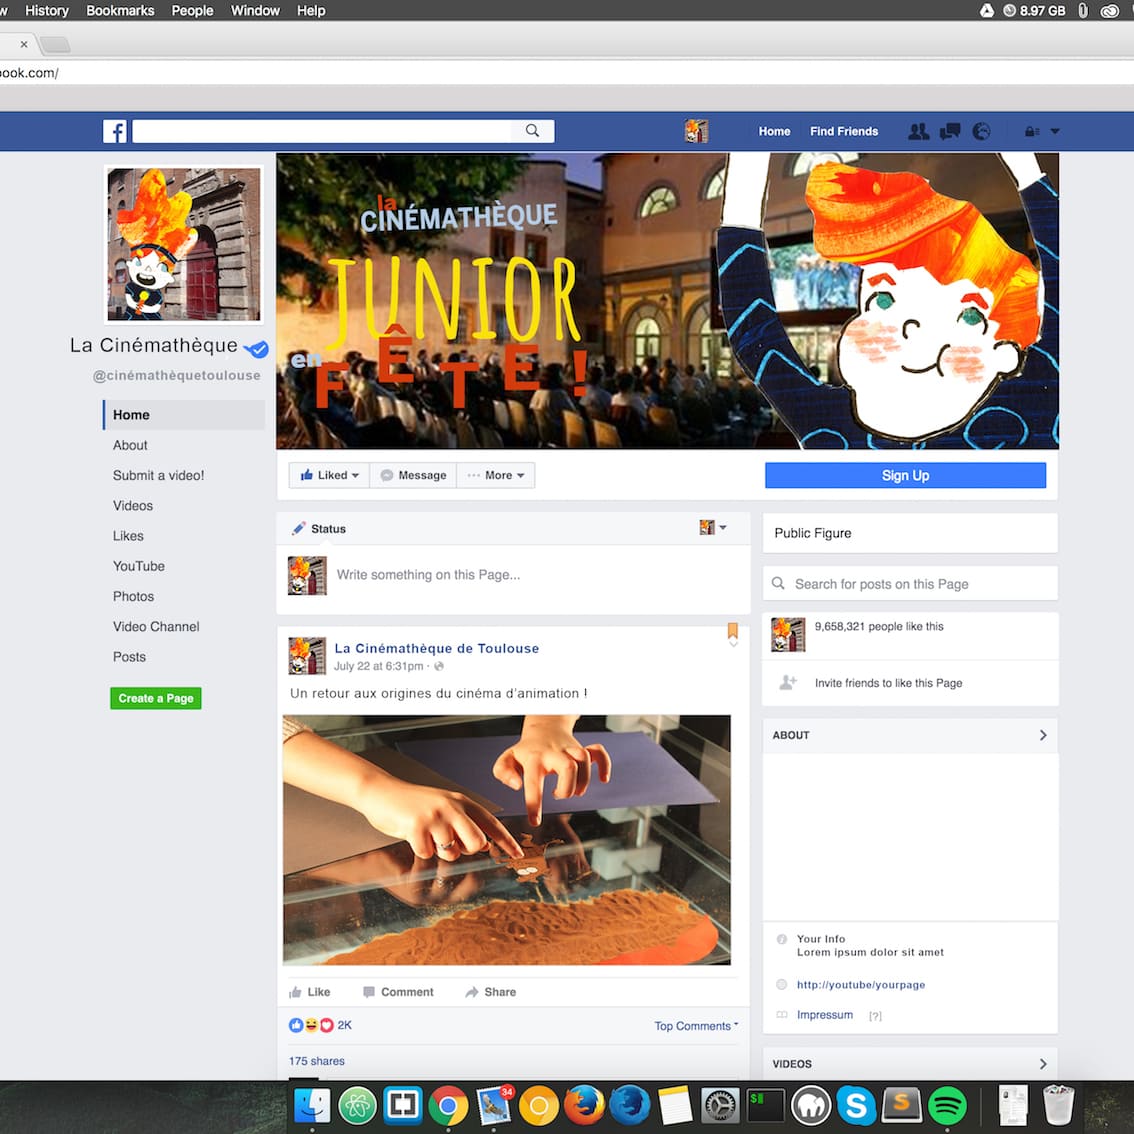Open the account settings dropdown arrow
1134x1134 pixels.
[x=1055, y=131]
